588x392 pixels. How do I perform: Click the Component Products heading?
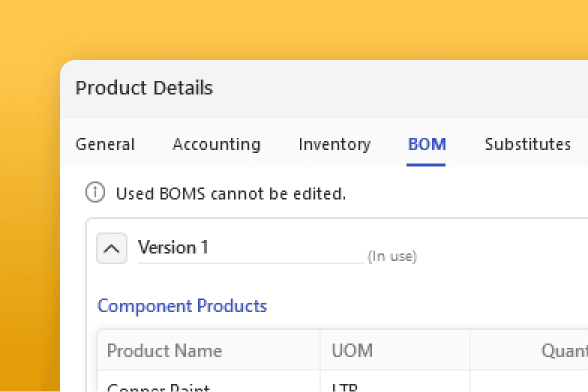pos(182,306)
